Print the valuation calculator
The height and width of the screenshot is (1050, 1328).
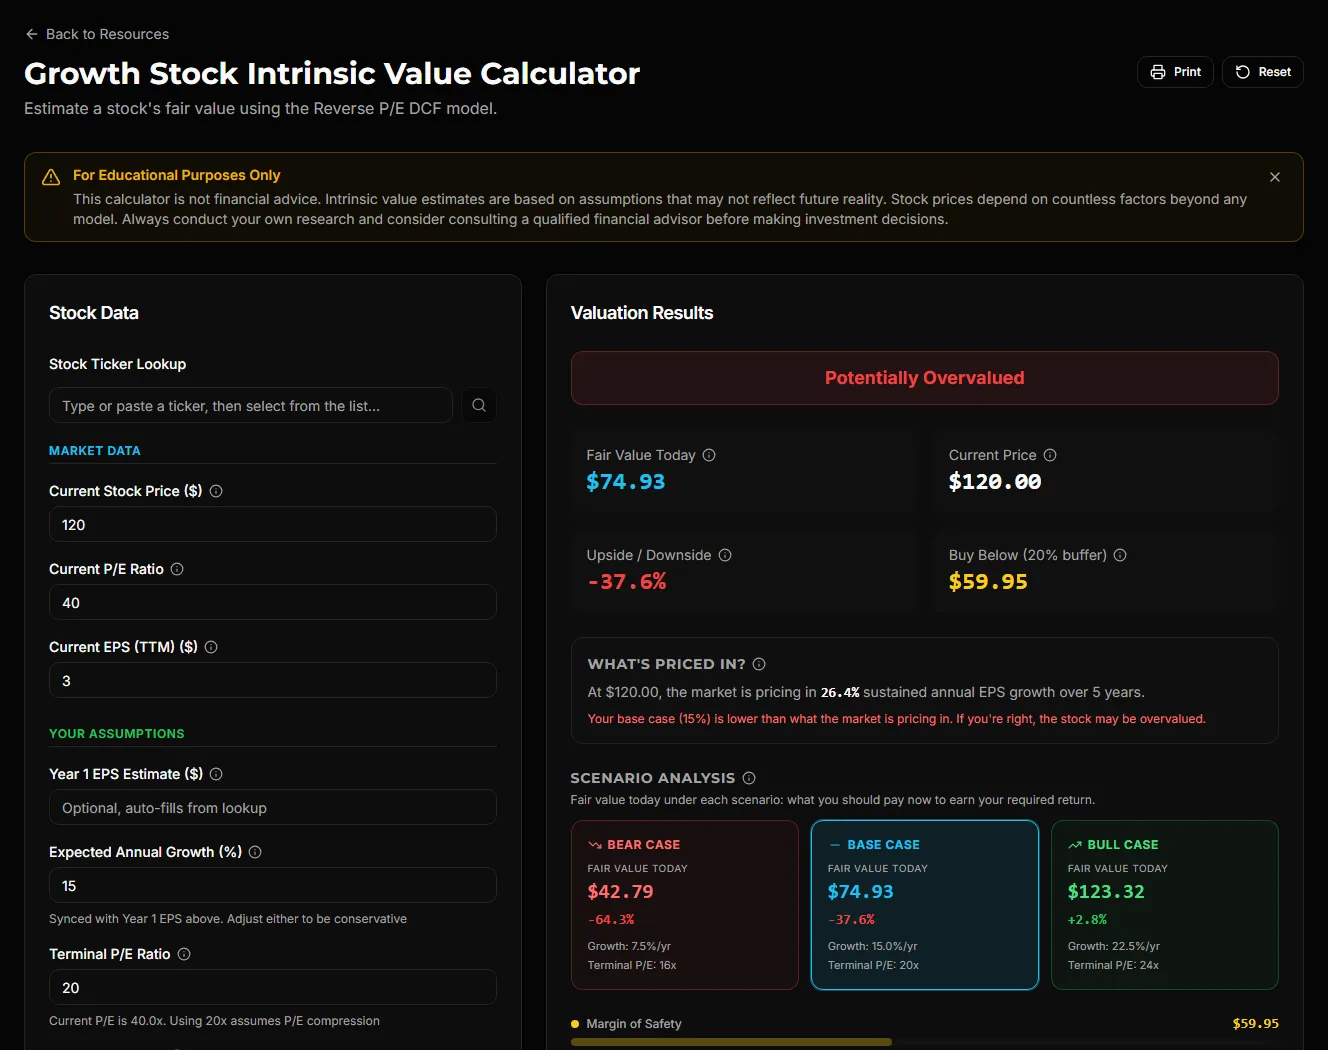coord(1175,72)
